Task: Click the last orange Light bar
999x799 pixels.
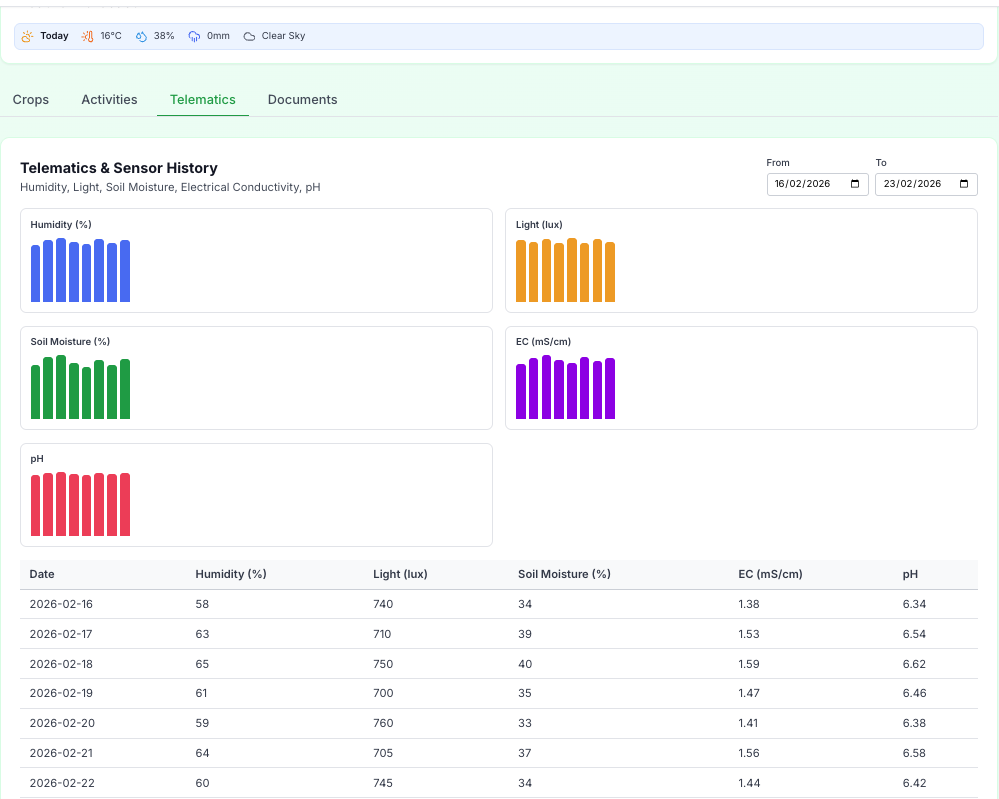Action: [610, 271]
